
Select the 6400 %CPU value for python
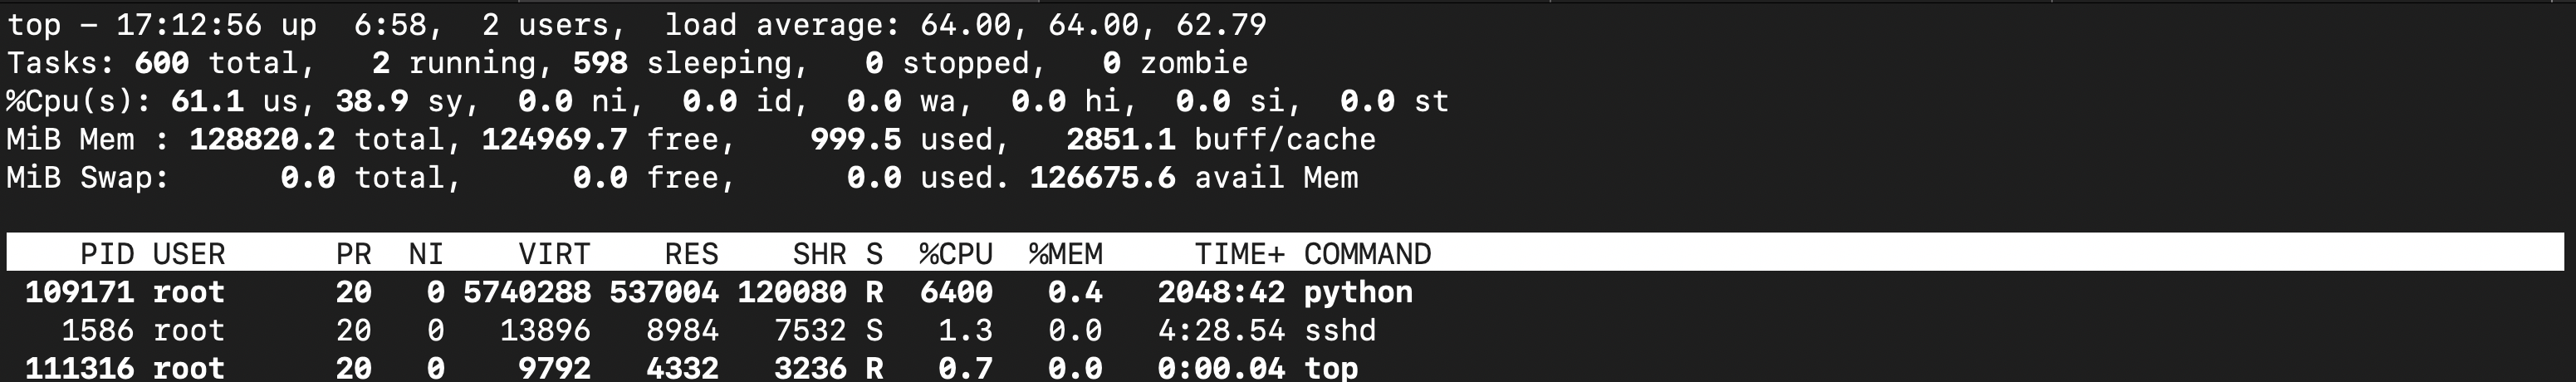956,292
